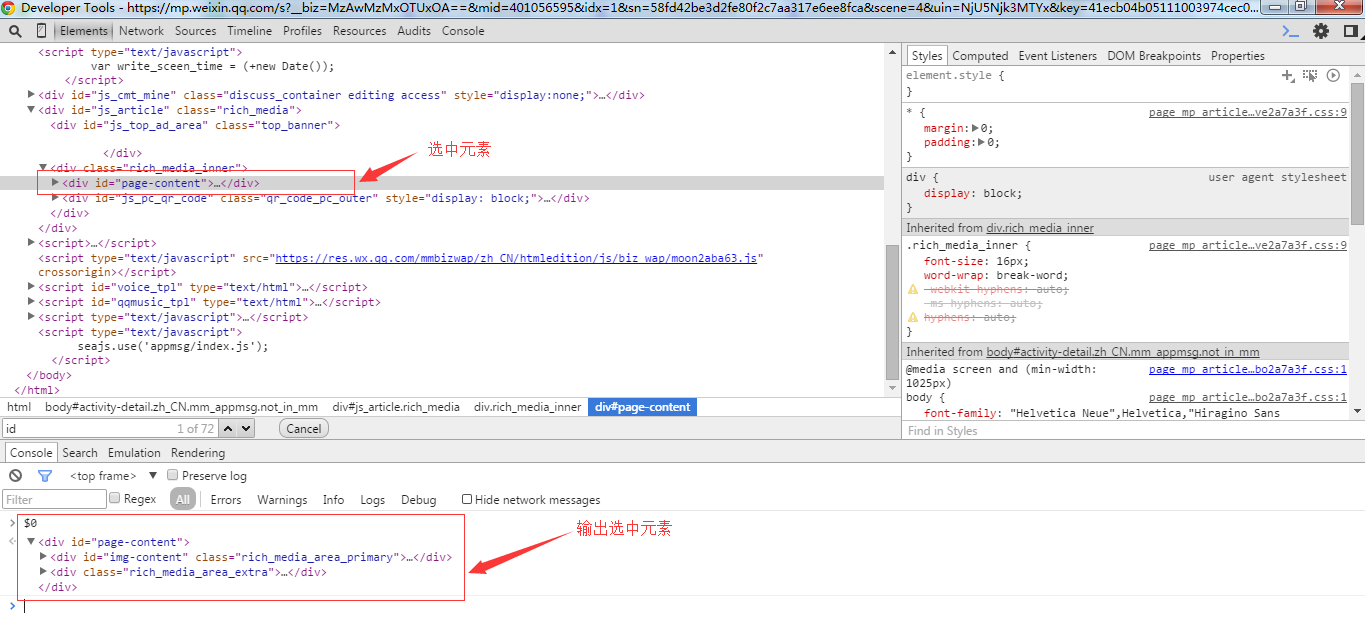Image resolution: width=1365 pixels, height=620 pixels.
Task: Click Find in Styles input
Action: 1126,431
